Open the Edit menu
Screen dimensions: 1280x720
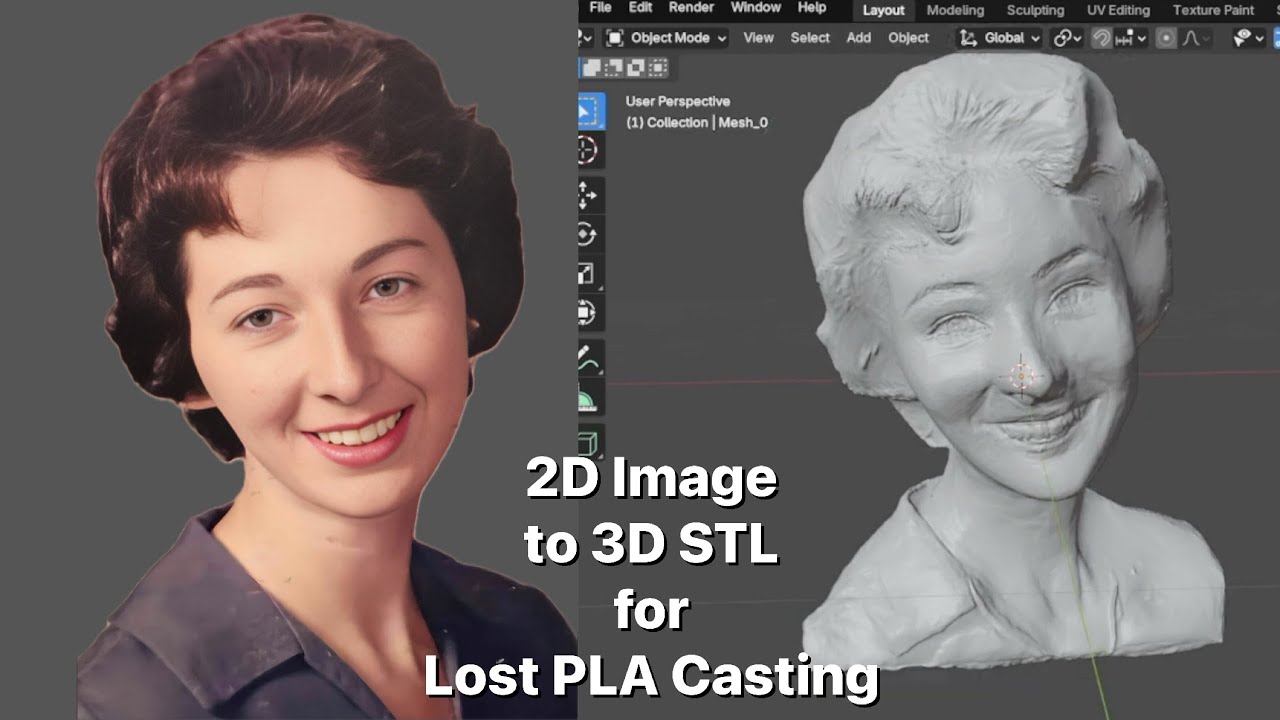pos(640,8)
